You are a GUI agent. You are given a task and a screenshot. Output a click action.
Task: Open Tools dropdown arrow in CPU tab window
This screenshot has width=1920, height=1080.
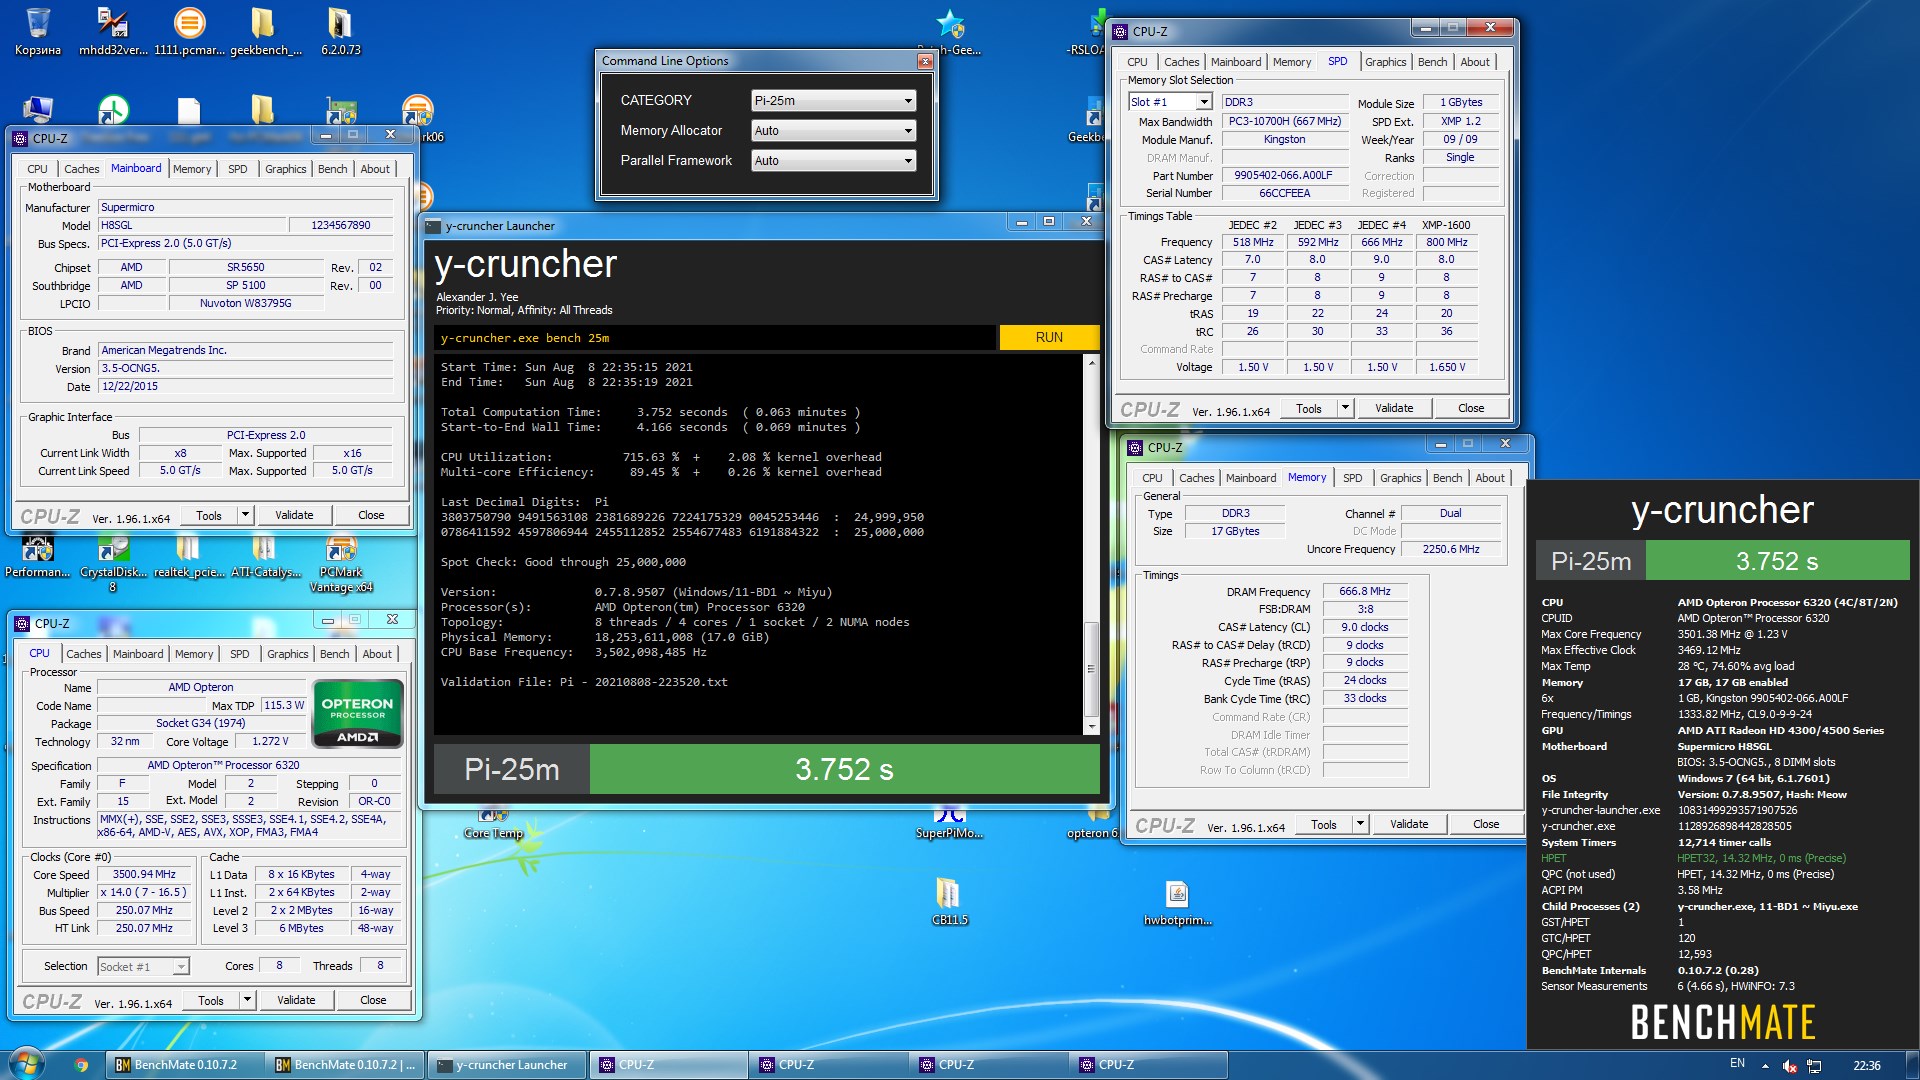[247, 1000]
